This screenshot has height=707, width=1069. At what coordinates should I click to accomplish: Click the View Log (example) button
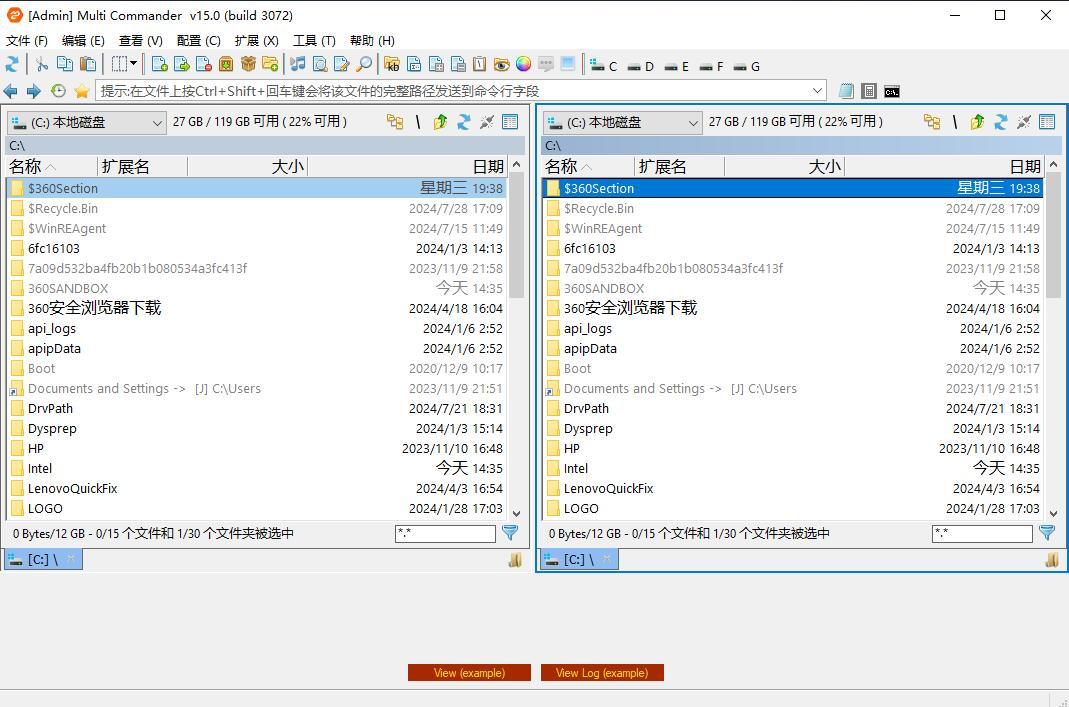(602, 673)
